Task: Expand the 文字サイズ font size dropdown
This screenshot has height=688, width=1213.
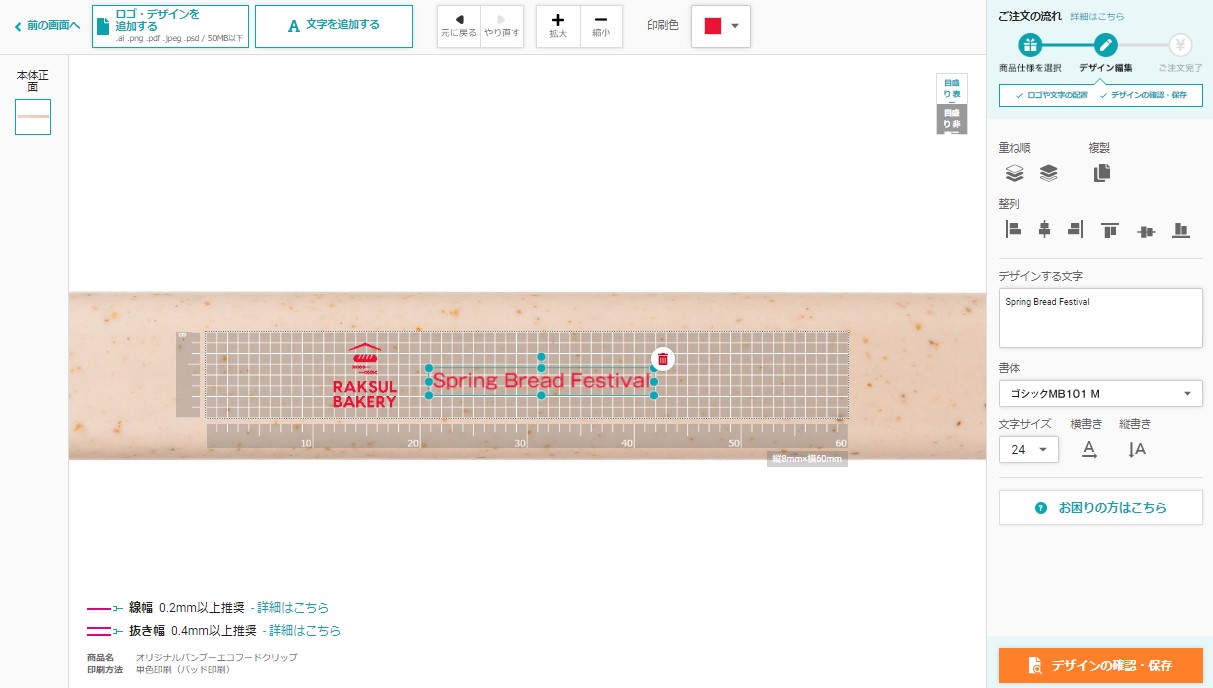Action: (1028, 449)
